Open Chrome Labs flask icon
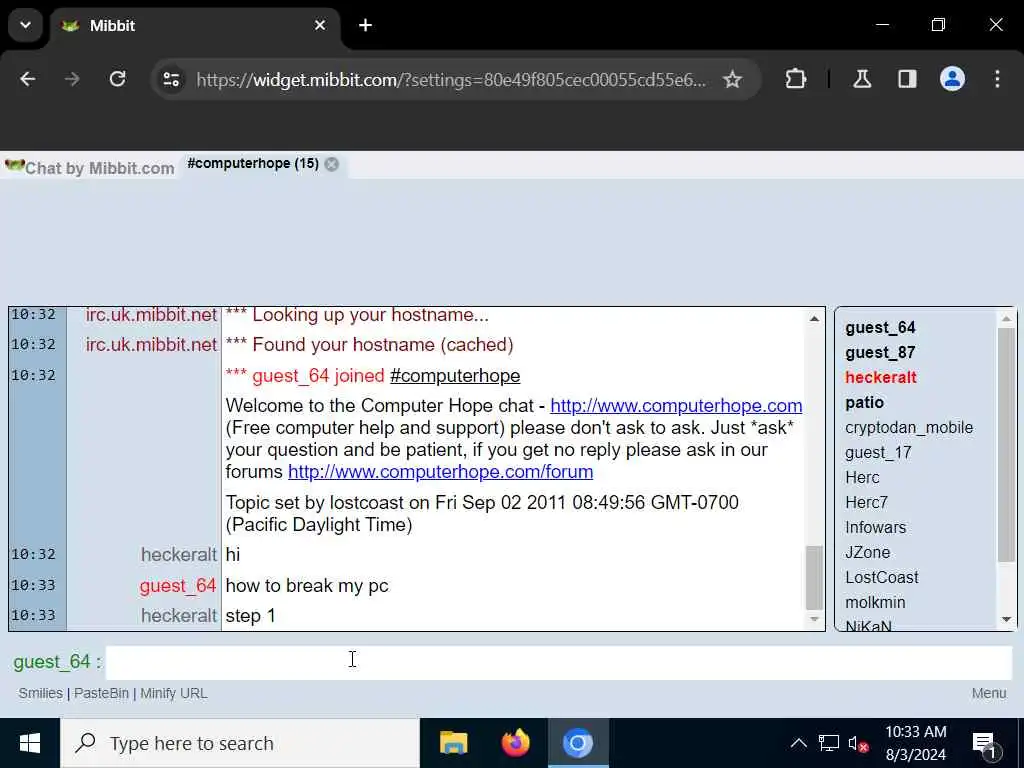 click(x=862, y=79)
